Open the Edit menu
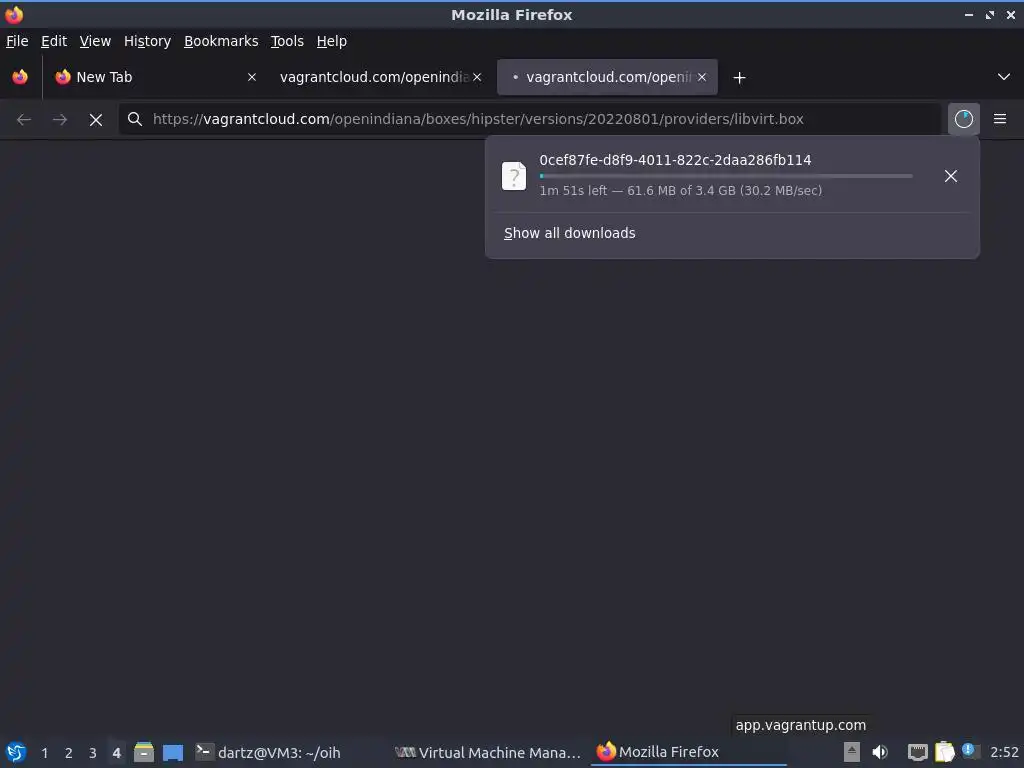 [x=54, y=41]
